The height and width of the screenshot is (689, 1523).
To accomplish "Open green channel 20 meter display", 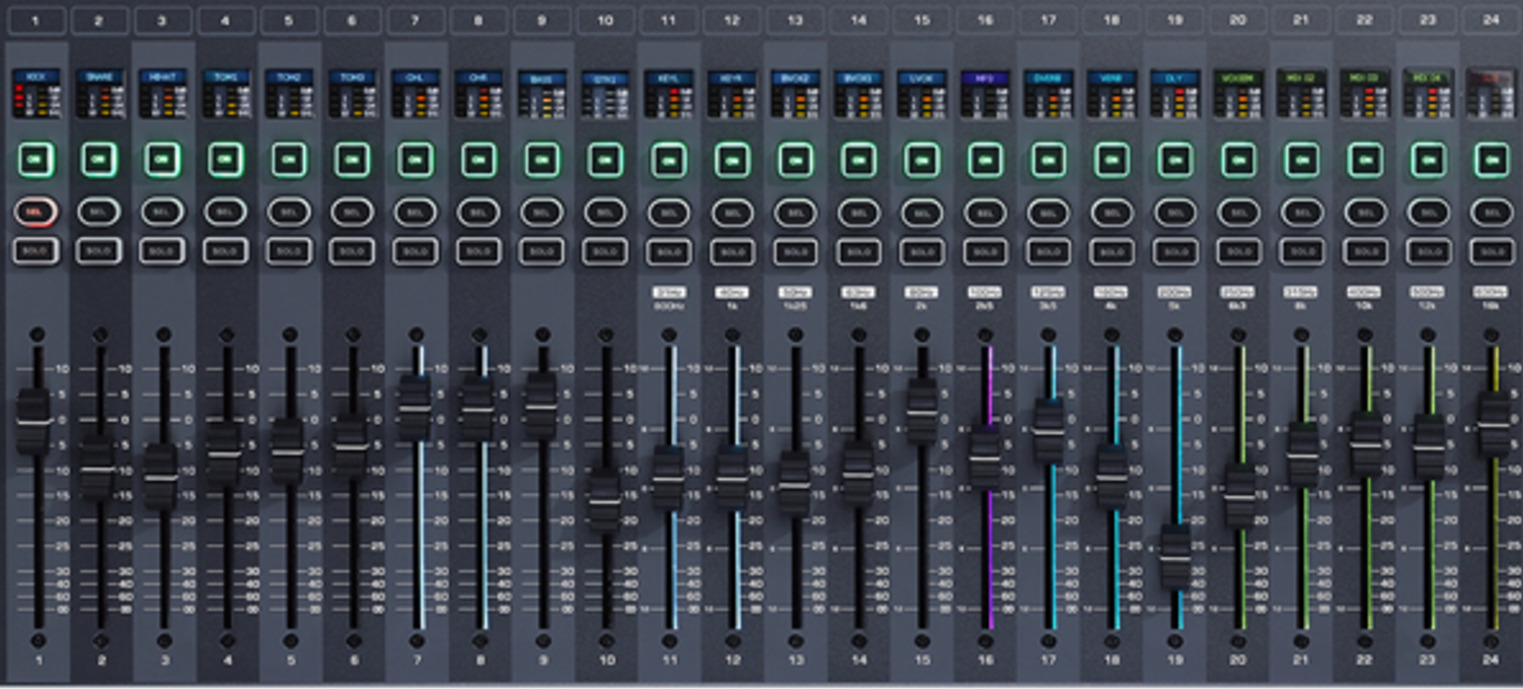I will [1238, 93].
